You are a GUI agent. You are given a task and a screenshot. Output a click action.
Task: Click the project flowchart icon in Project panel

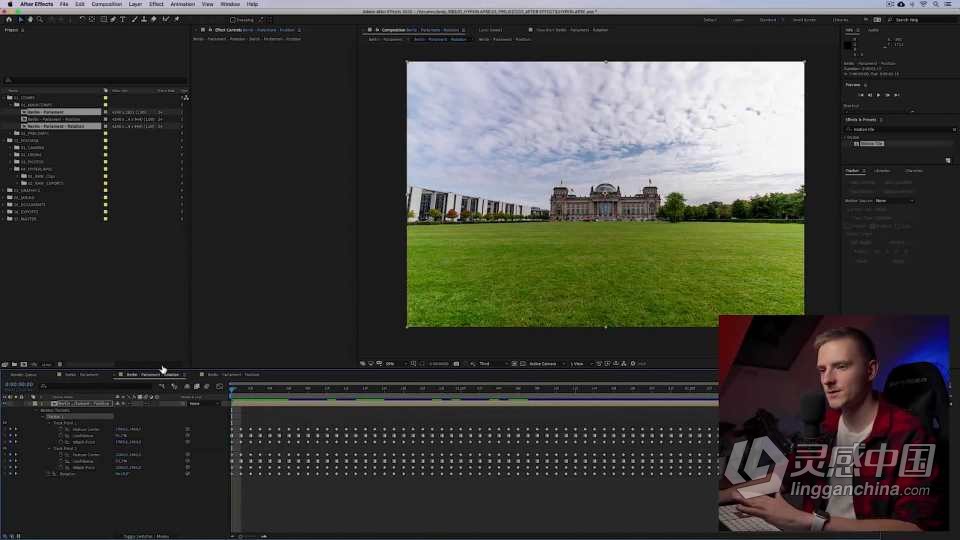186,98
